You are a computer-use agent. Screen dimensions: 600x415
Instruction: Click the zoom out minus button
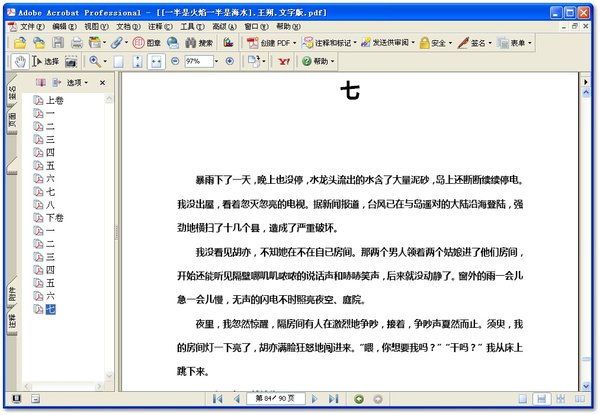(x=175, y=61)
